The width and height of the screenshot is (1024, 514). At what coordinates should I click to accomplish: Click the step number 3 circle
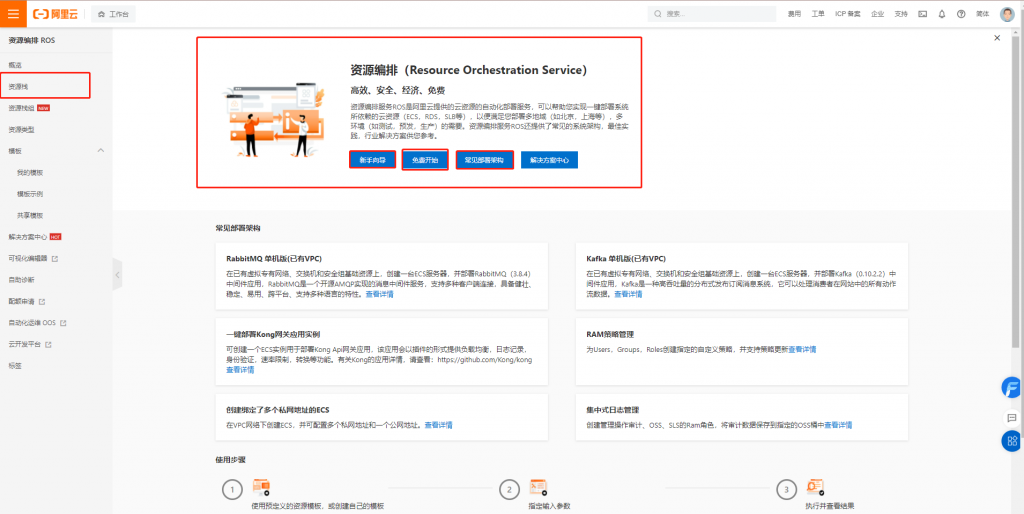point(786,490)
